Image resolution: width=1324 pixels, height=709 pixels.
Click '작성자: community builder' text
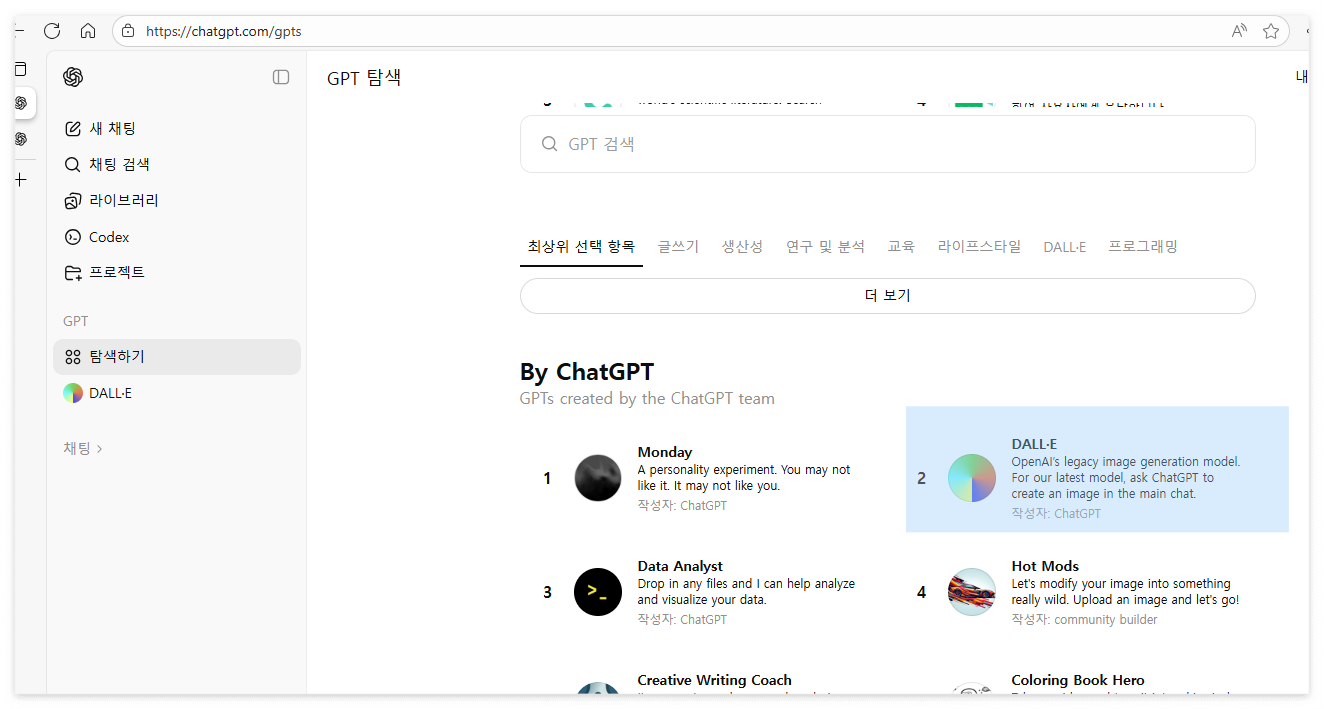point(1084,619)
